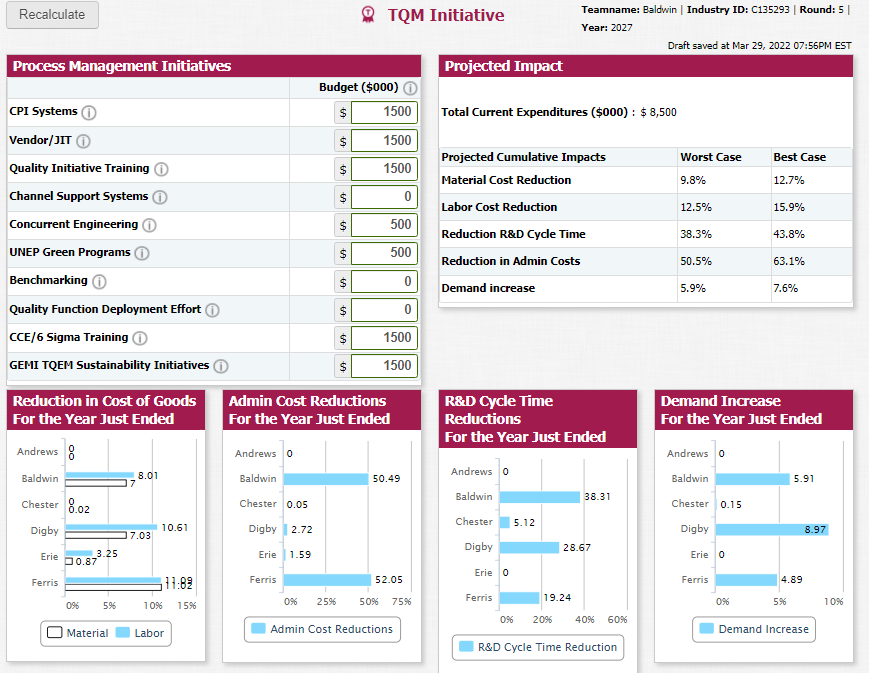Open the UNEP Green Programs info icon
The height and width of the screenshot is (673, 869).
tap(142, 253)
